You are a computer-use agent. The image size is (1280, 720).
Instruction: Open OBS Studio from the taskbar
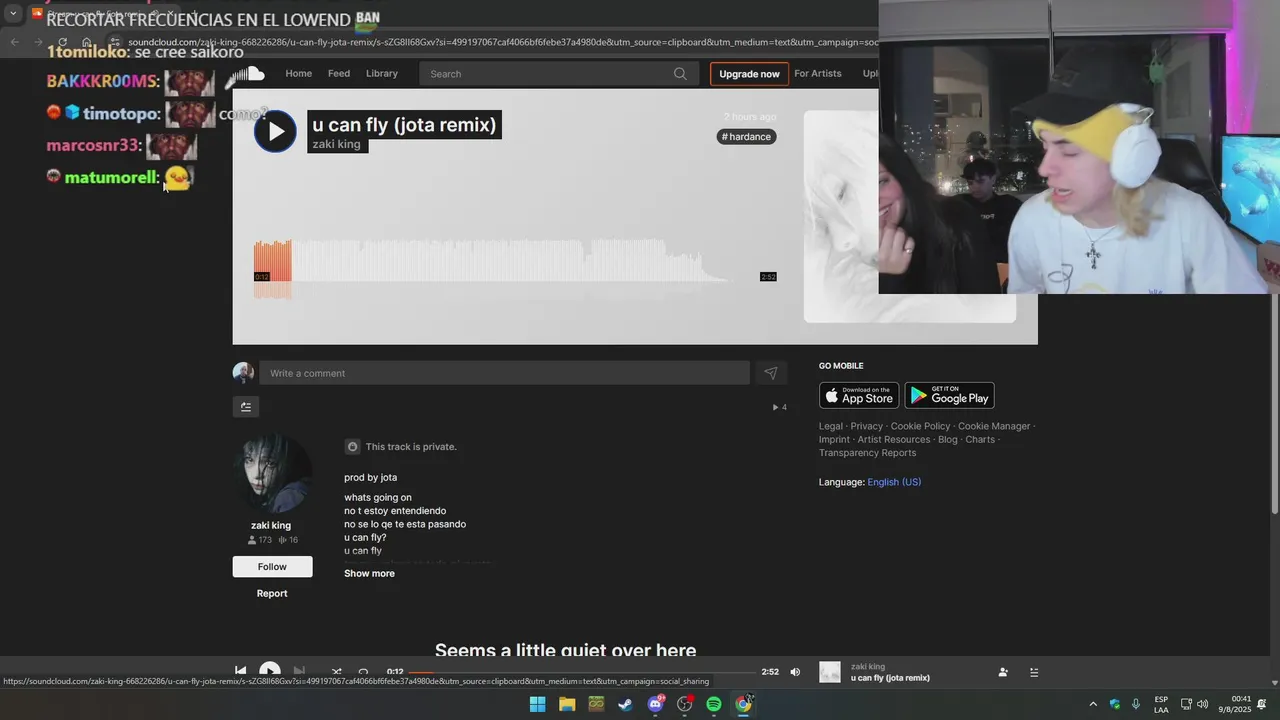click(685, 704)
